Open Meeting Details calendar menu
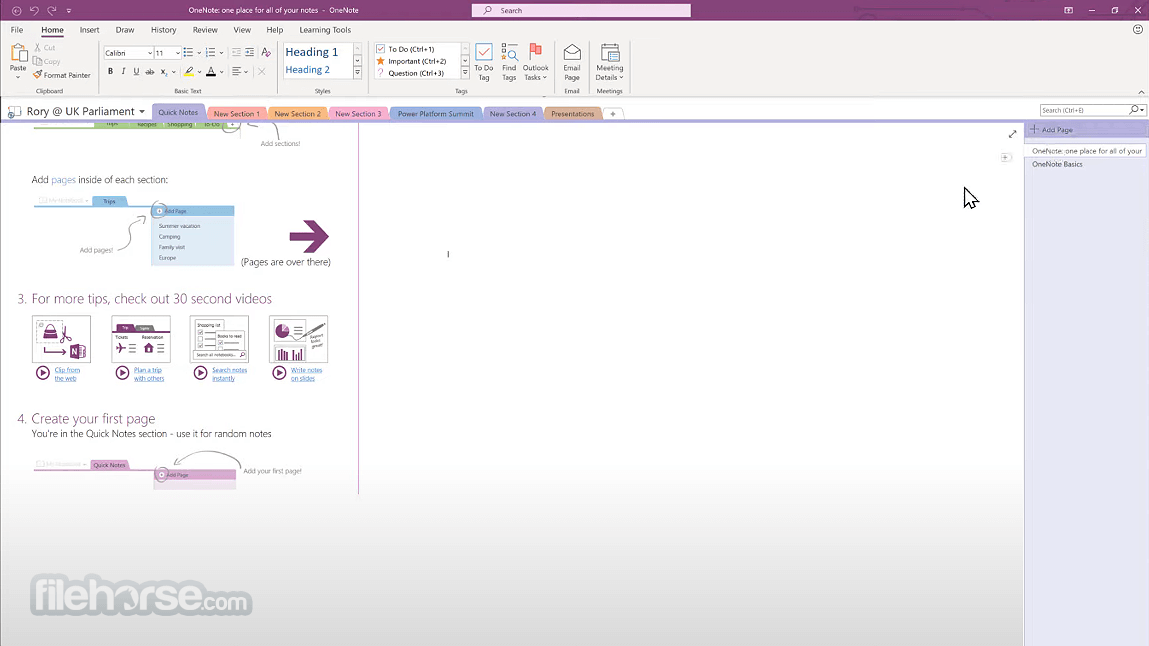Image resolution: width=1149 pixels, height=646 pixels. pyautogui.click(x=610, y=62)
